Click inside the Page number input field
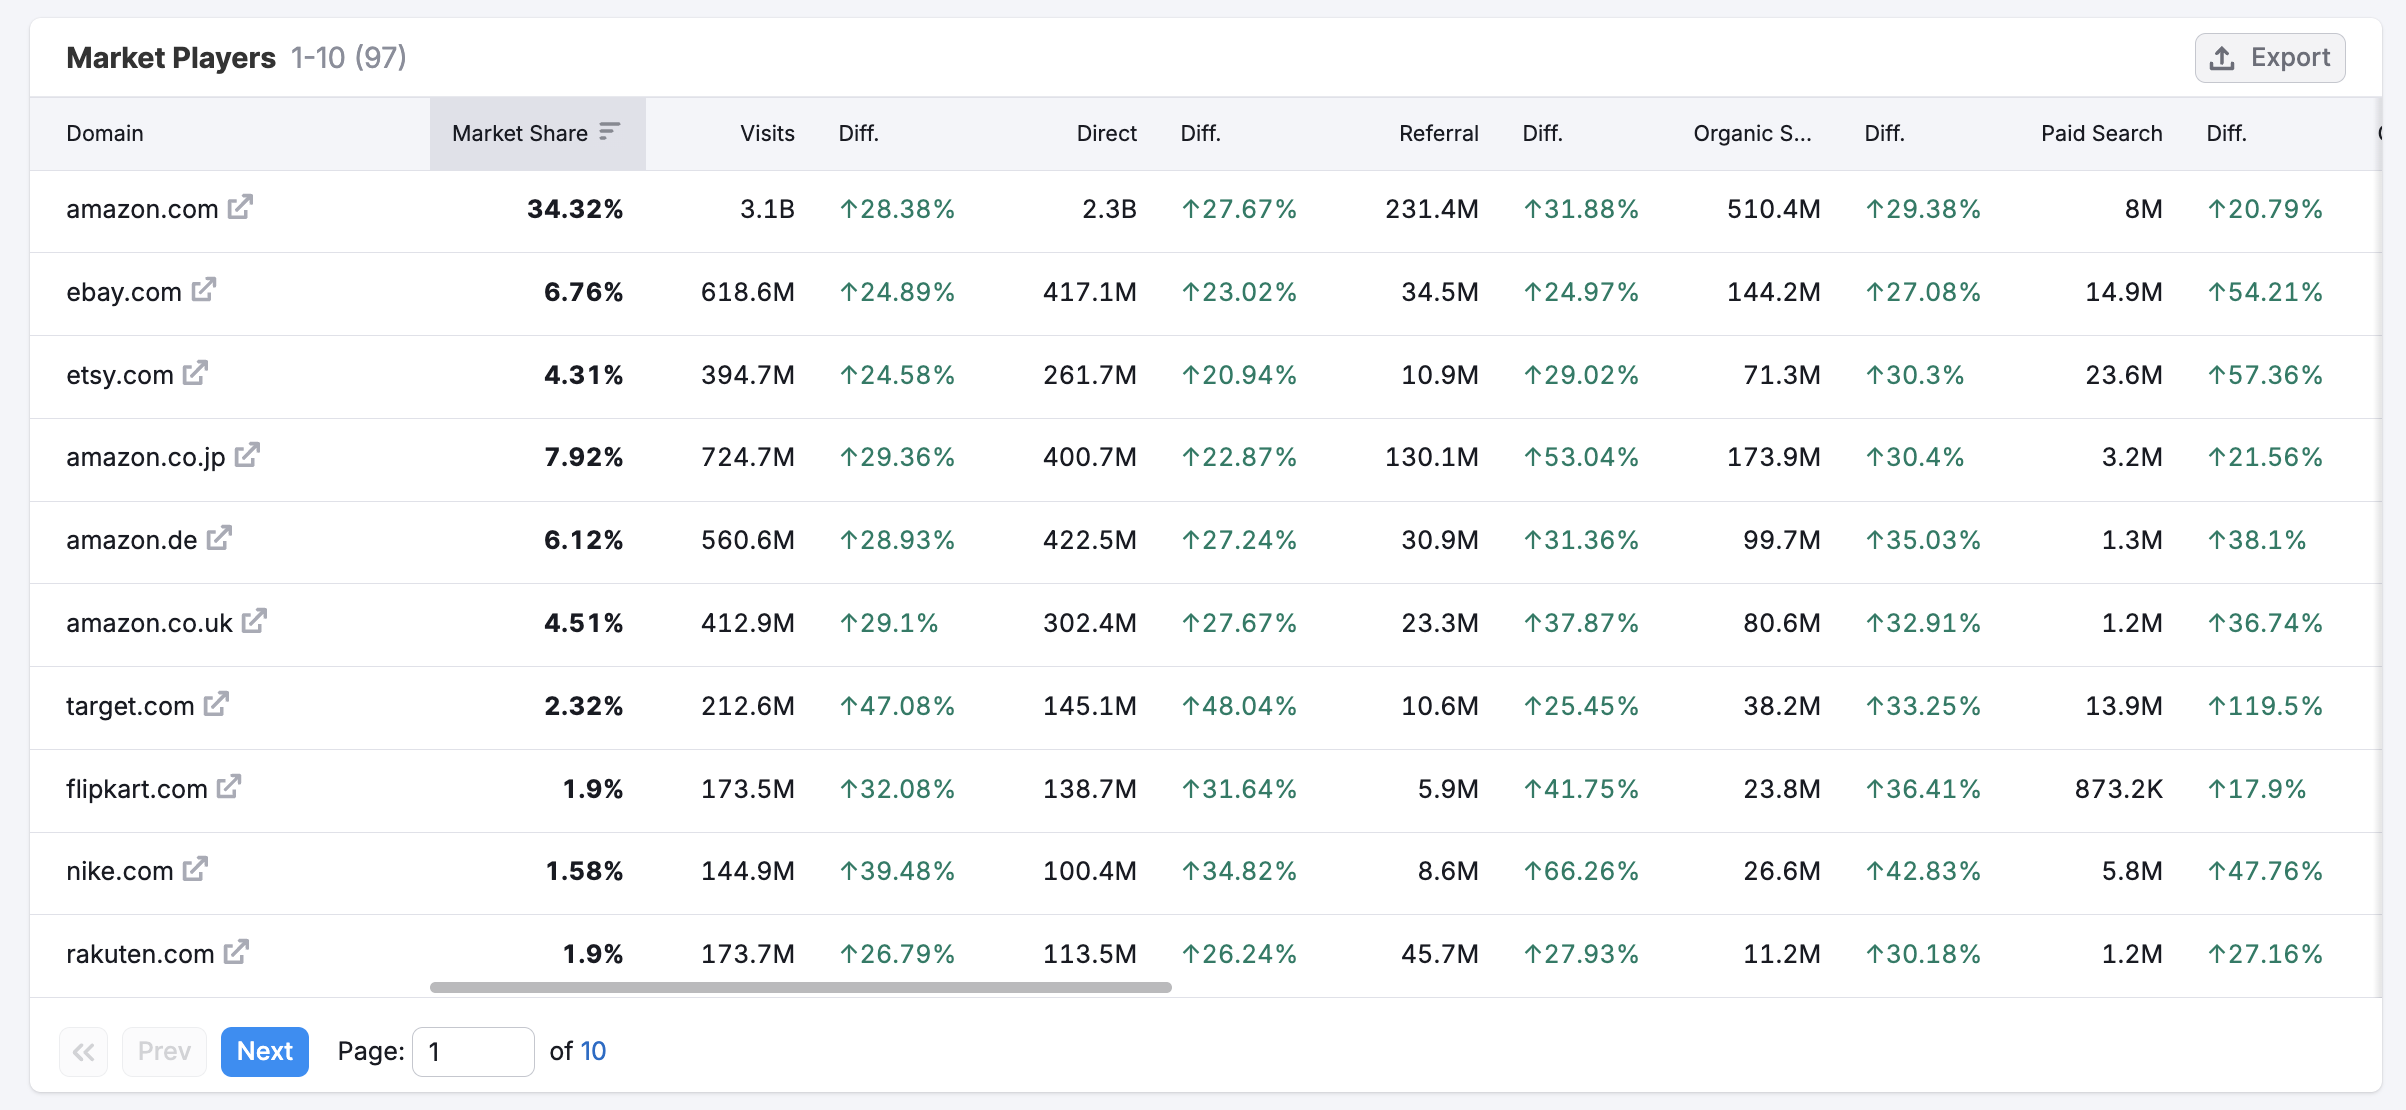Screen dimensions: 2406x1110 pyautogui.click(x=472, y=1051)
